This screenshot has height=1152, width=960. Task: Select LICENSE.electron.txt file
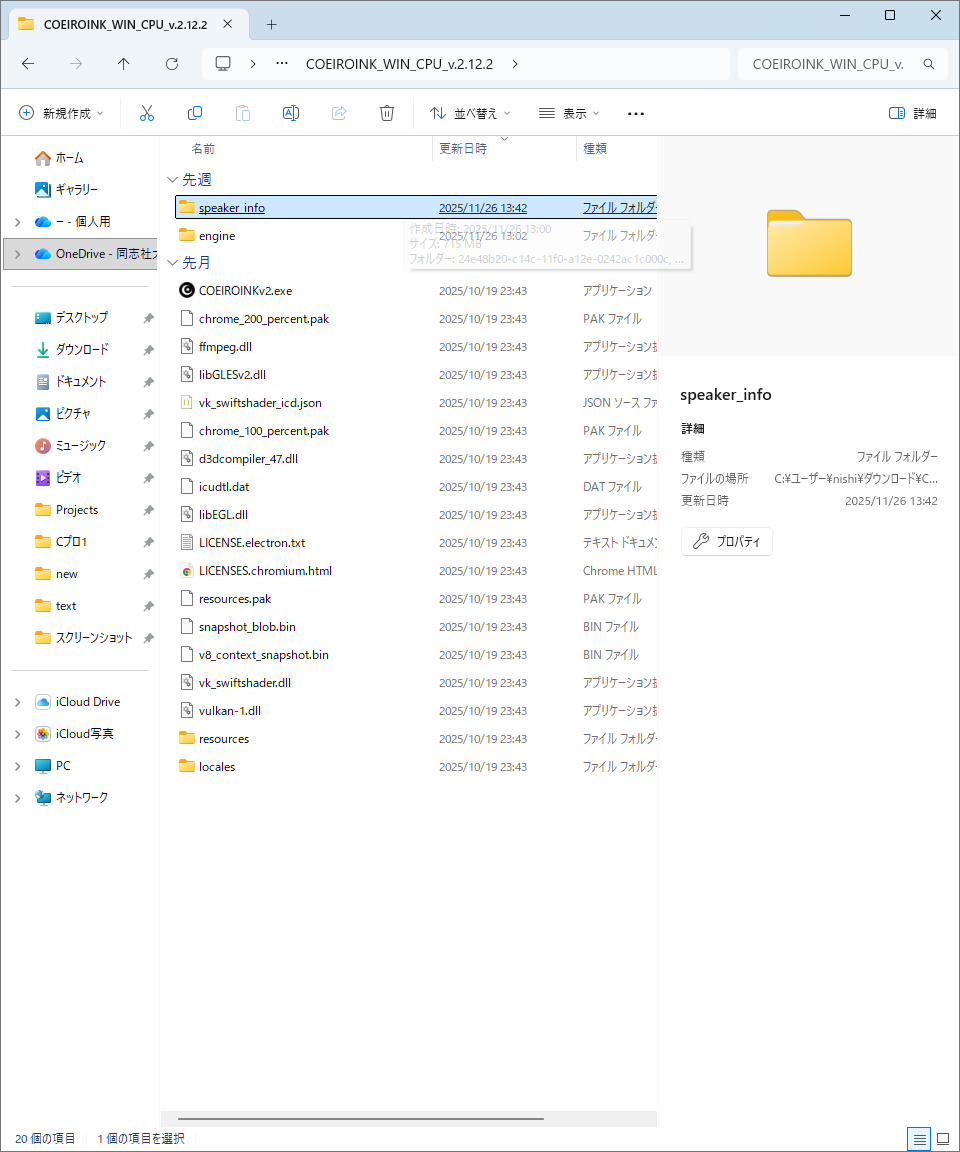pyautogui.click(x=416, y=543)
